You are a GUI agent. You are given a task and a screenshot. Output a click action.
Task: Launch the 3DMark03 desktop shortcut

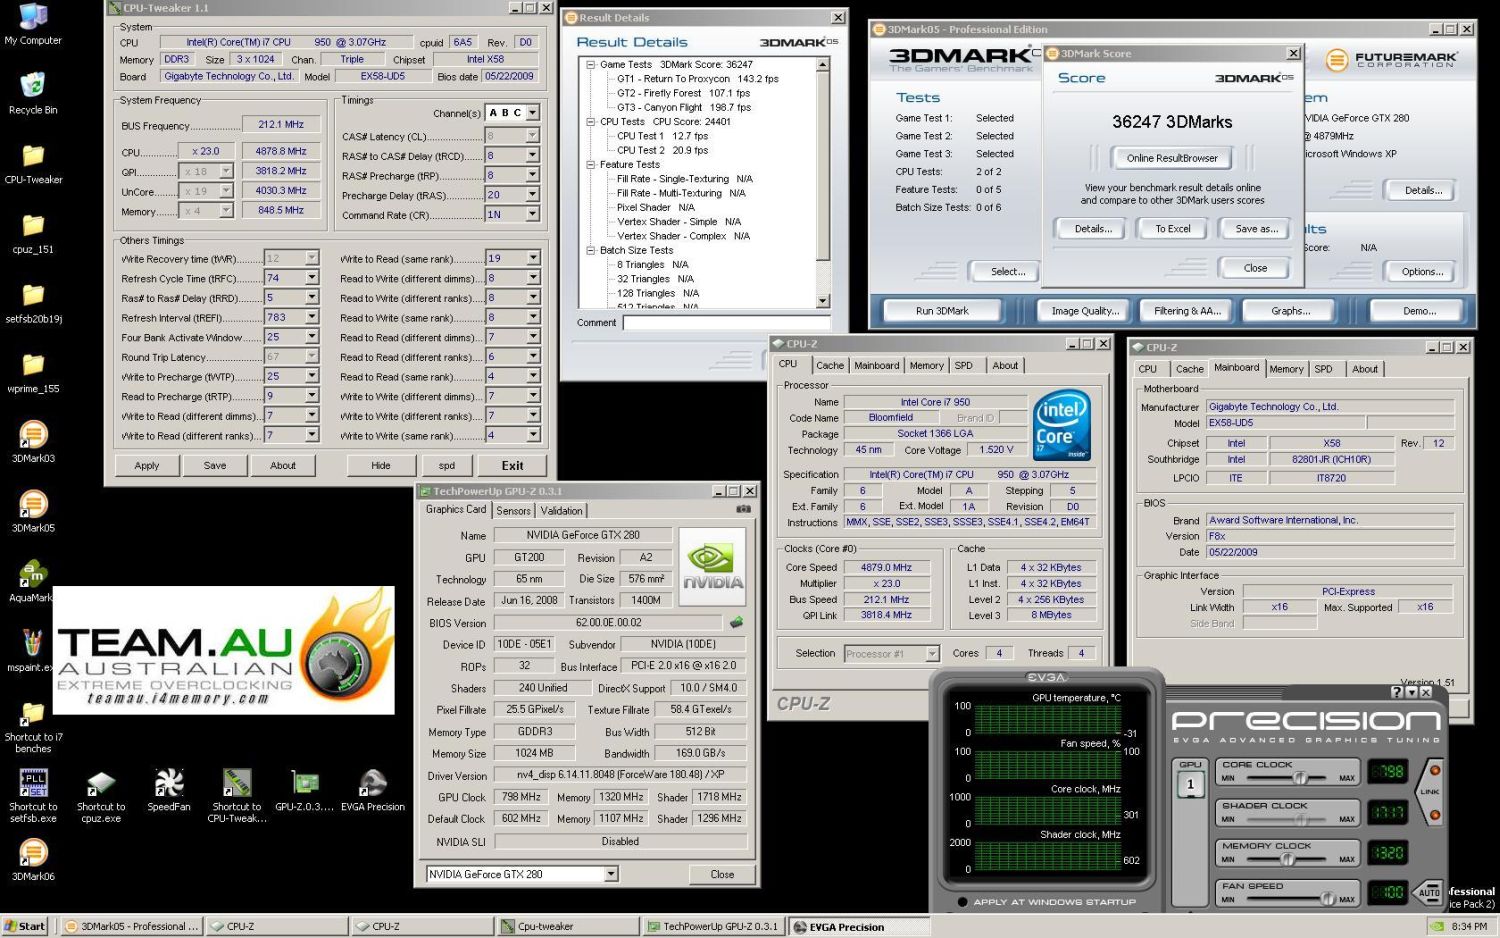coord(33,442)
